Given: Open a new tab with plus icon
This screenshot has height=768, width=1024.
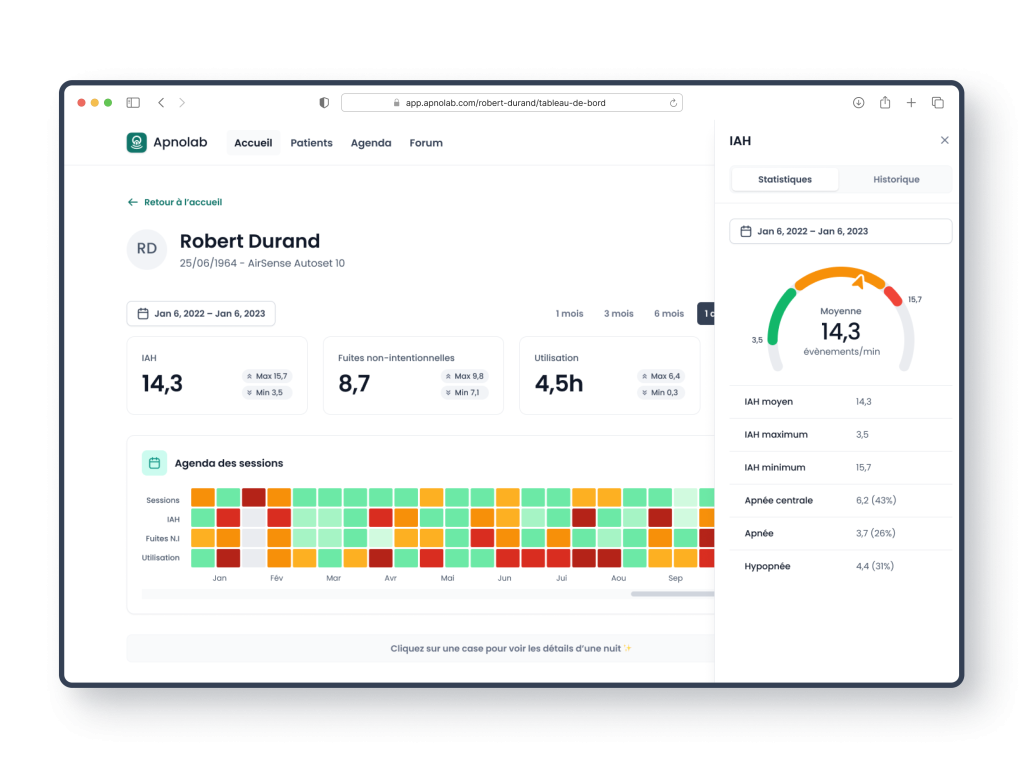Looking at the screenshot, I should (x=911, y=103).
